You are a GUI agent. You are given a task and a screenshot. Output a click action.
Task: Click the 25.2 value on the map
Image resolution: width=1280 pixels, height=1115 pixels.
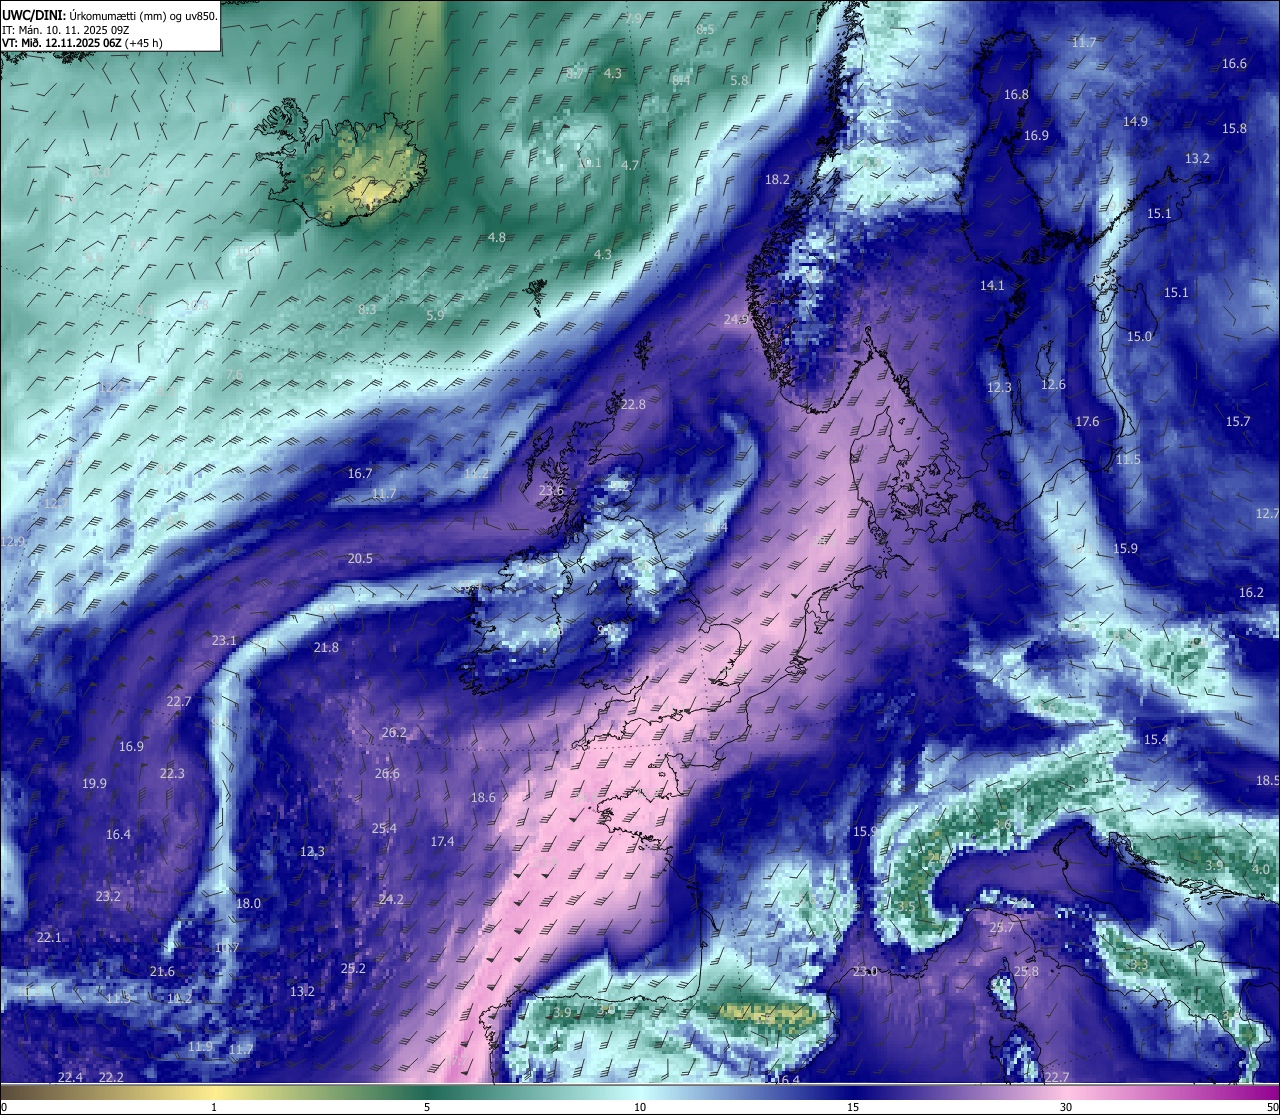[353, 968]
